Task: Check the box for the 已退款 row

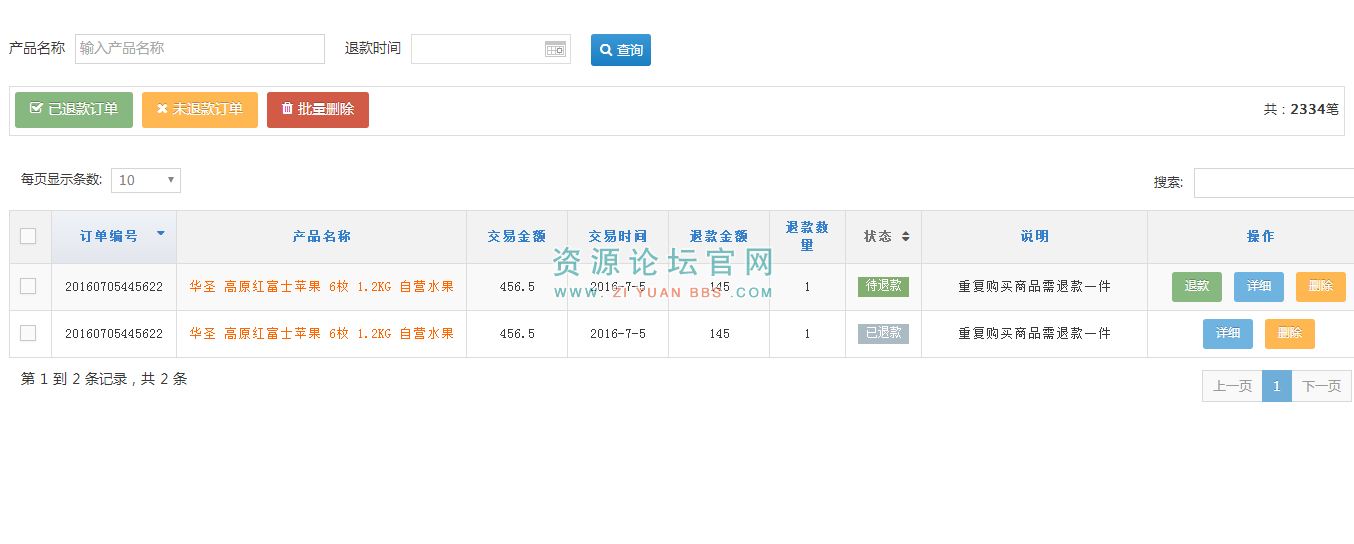Action: [28, 333]
